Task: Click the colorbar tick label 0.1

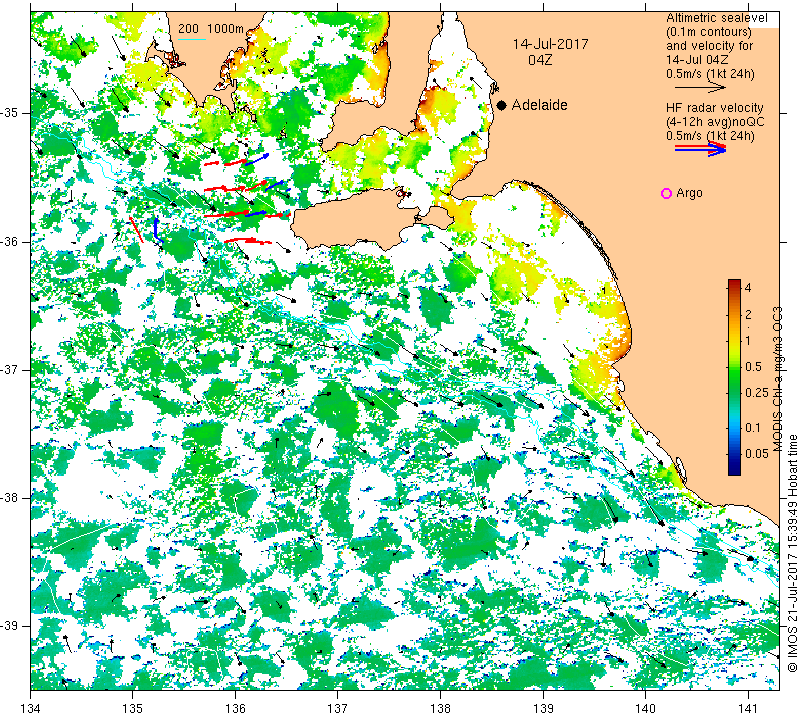Action: [753, 428]
